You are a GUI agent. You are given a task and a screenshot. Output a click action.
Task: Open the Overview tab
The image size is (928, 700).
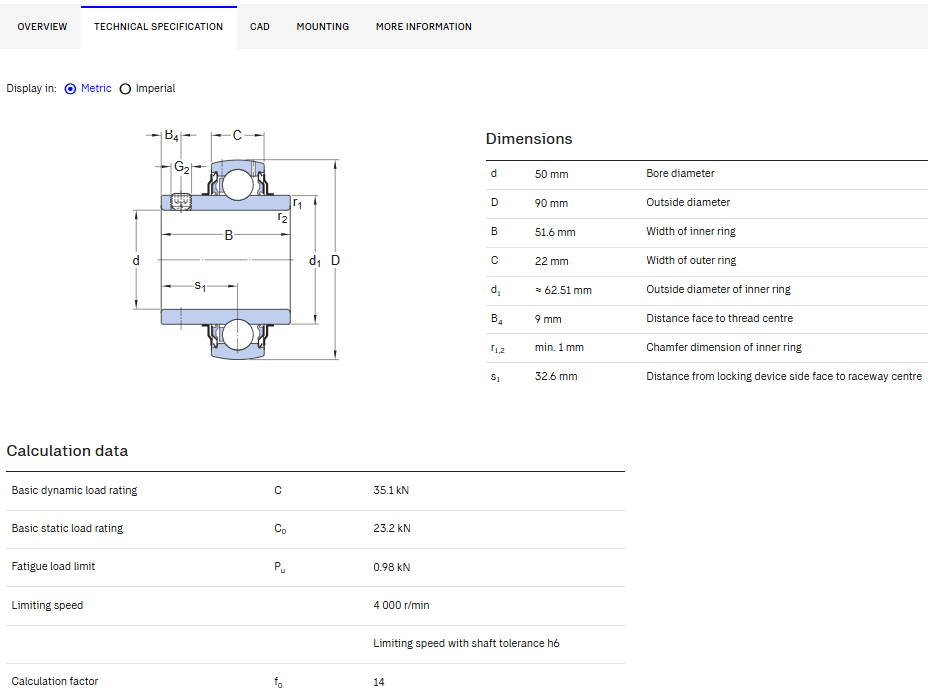click(42, 27)
